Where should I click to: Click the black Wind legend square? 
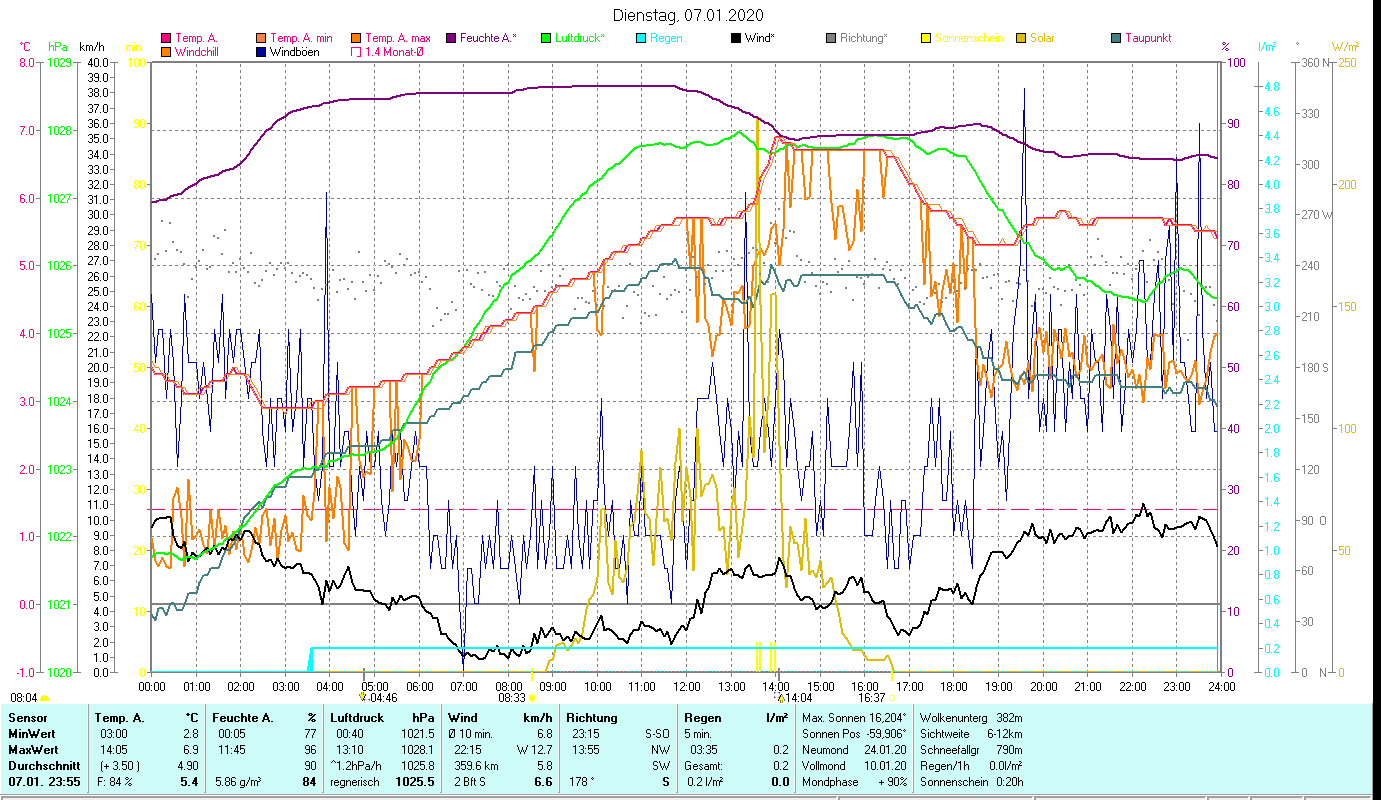click(x=735, y=38)
